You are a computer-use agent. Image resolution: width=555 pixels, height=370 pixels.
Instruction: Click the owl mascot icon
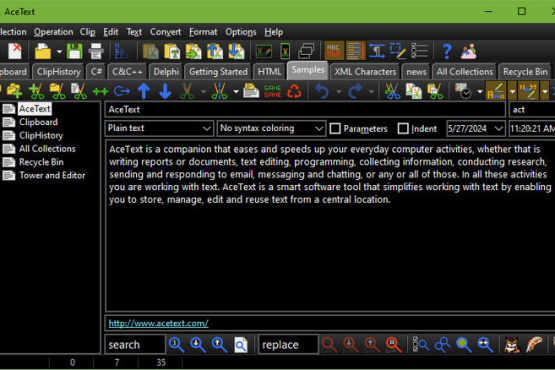pyautogui.click(x=512, y=345)
